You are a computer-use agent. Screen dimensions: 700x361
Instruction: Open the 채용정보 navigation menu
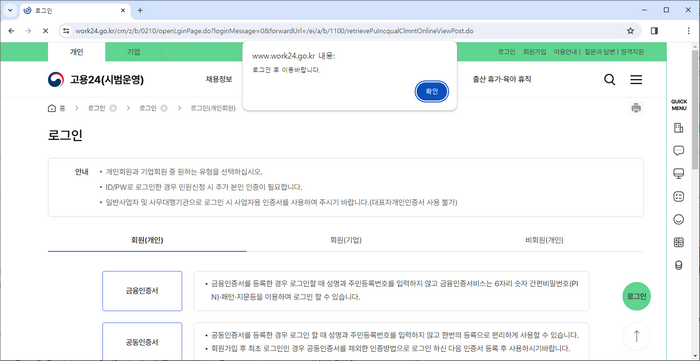[x=219, y=80]
